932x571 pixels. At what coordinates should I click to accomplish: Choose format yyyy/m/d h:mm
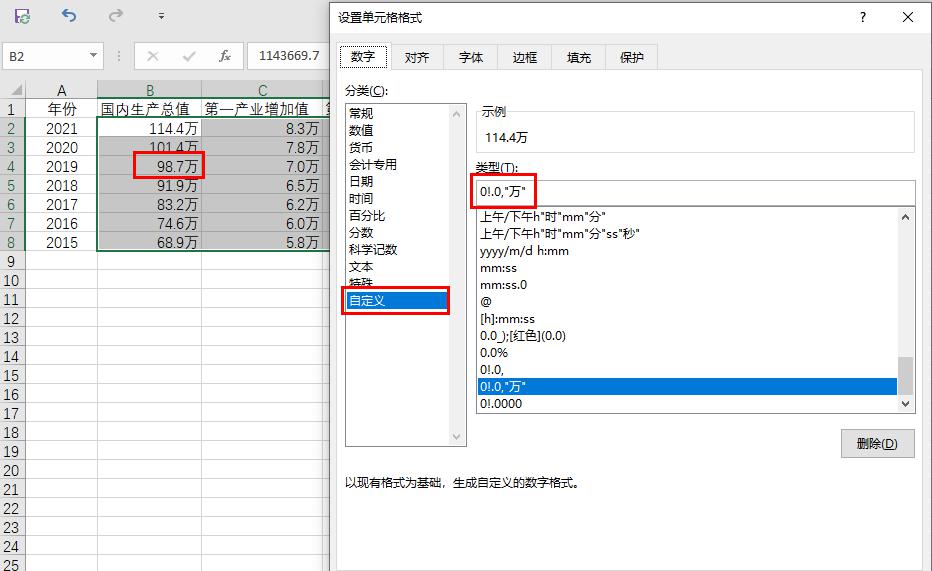687,251
